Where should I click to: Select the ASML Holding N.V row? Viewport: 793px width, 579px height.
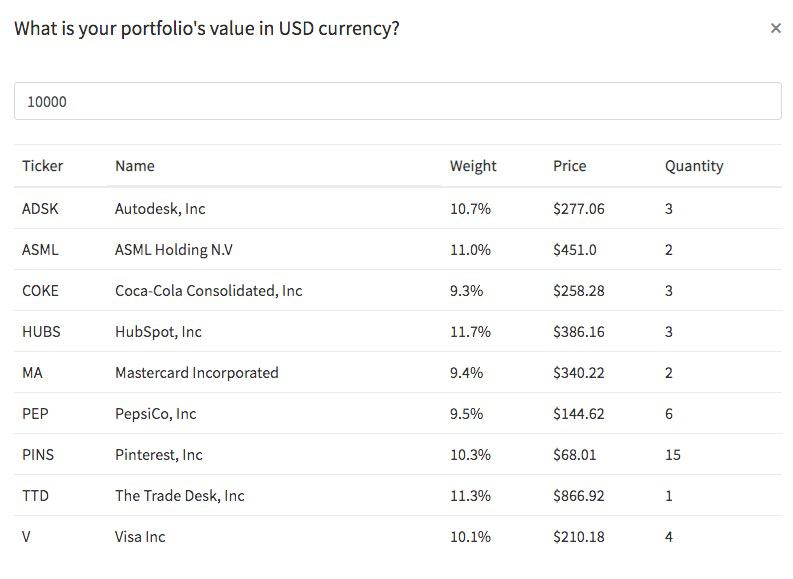(173, 250)
